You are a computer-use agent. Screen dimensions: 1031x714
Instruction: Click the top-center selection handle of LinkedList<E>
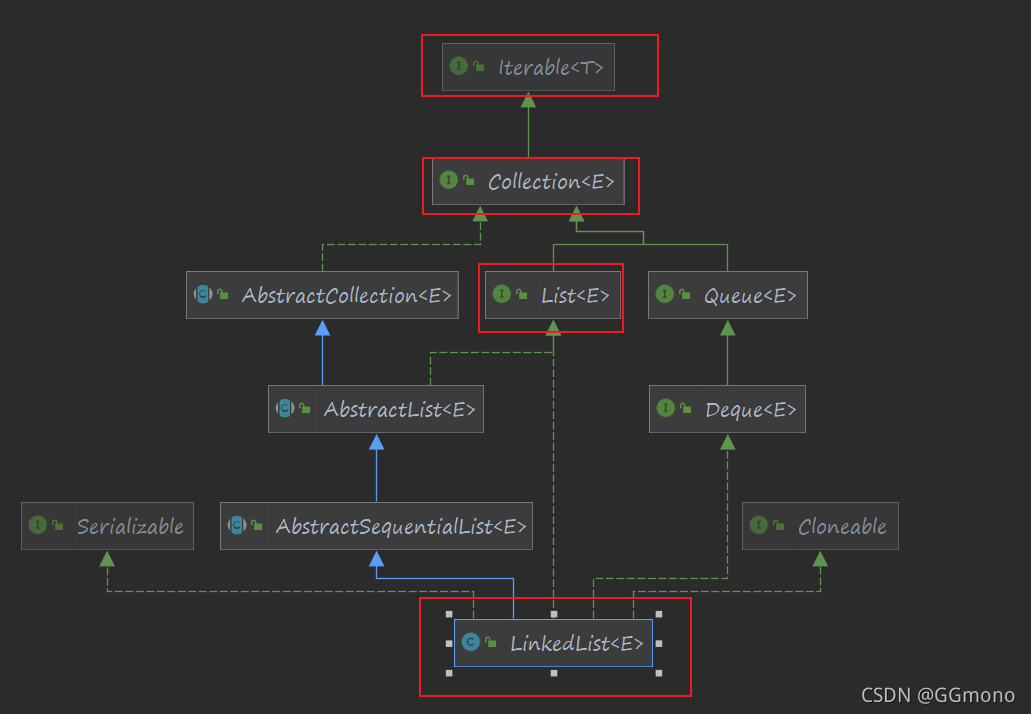[x=553, y=615]
